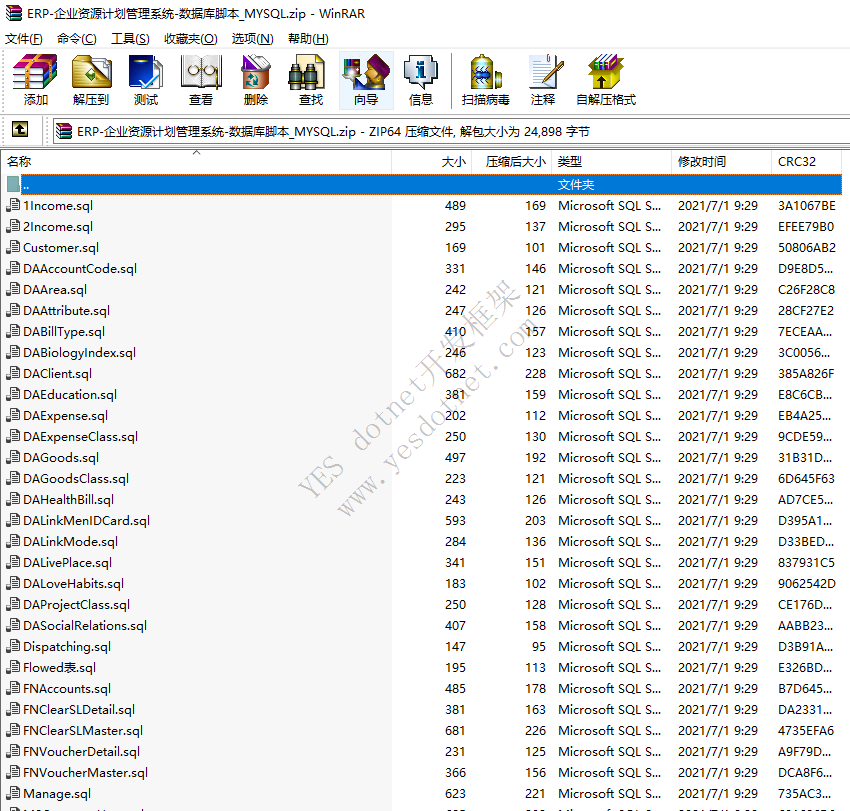Select Flowed表.sql file name
The height and width of the screenshot is (811, 850).
[x=60, y=668]
